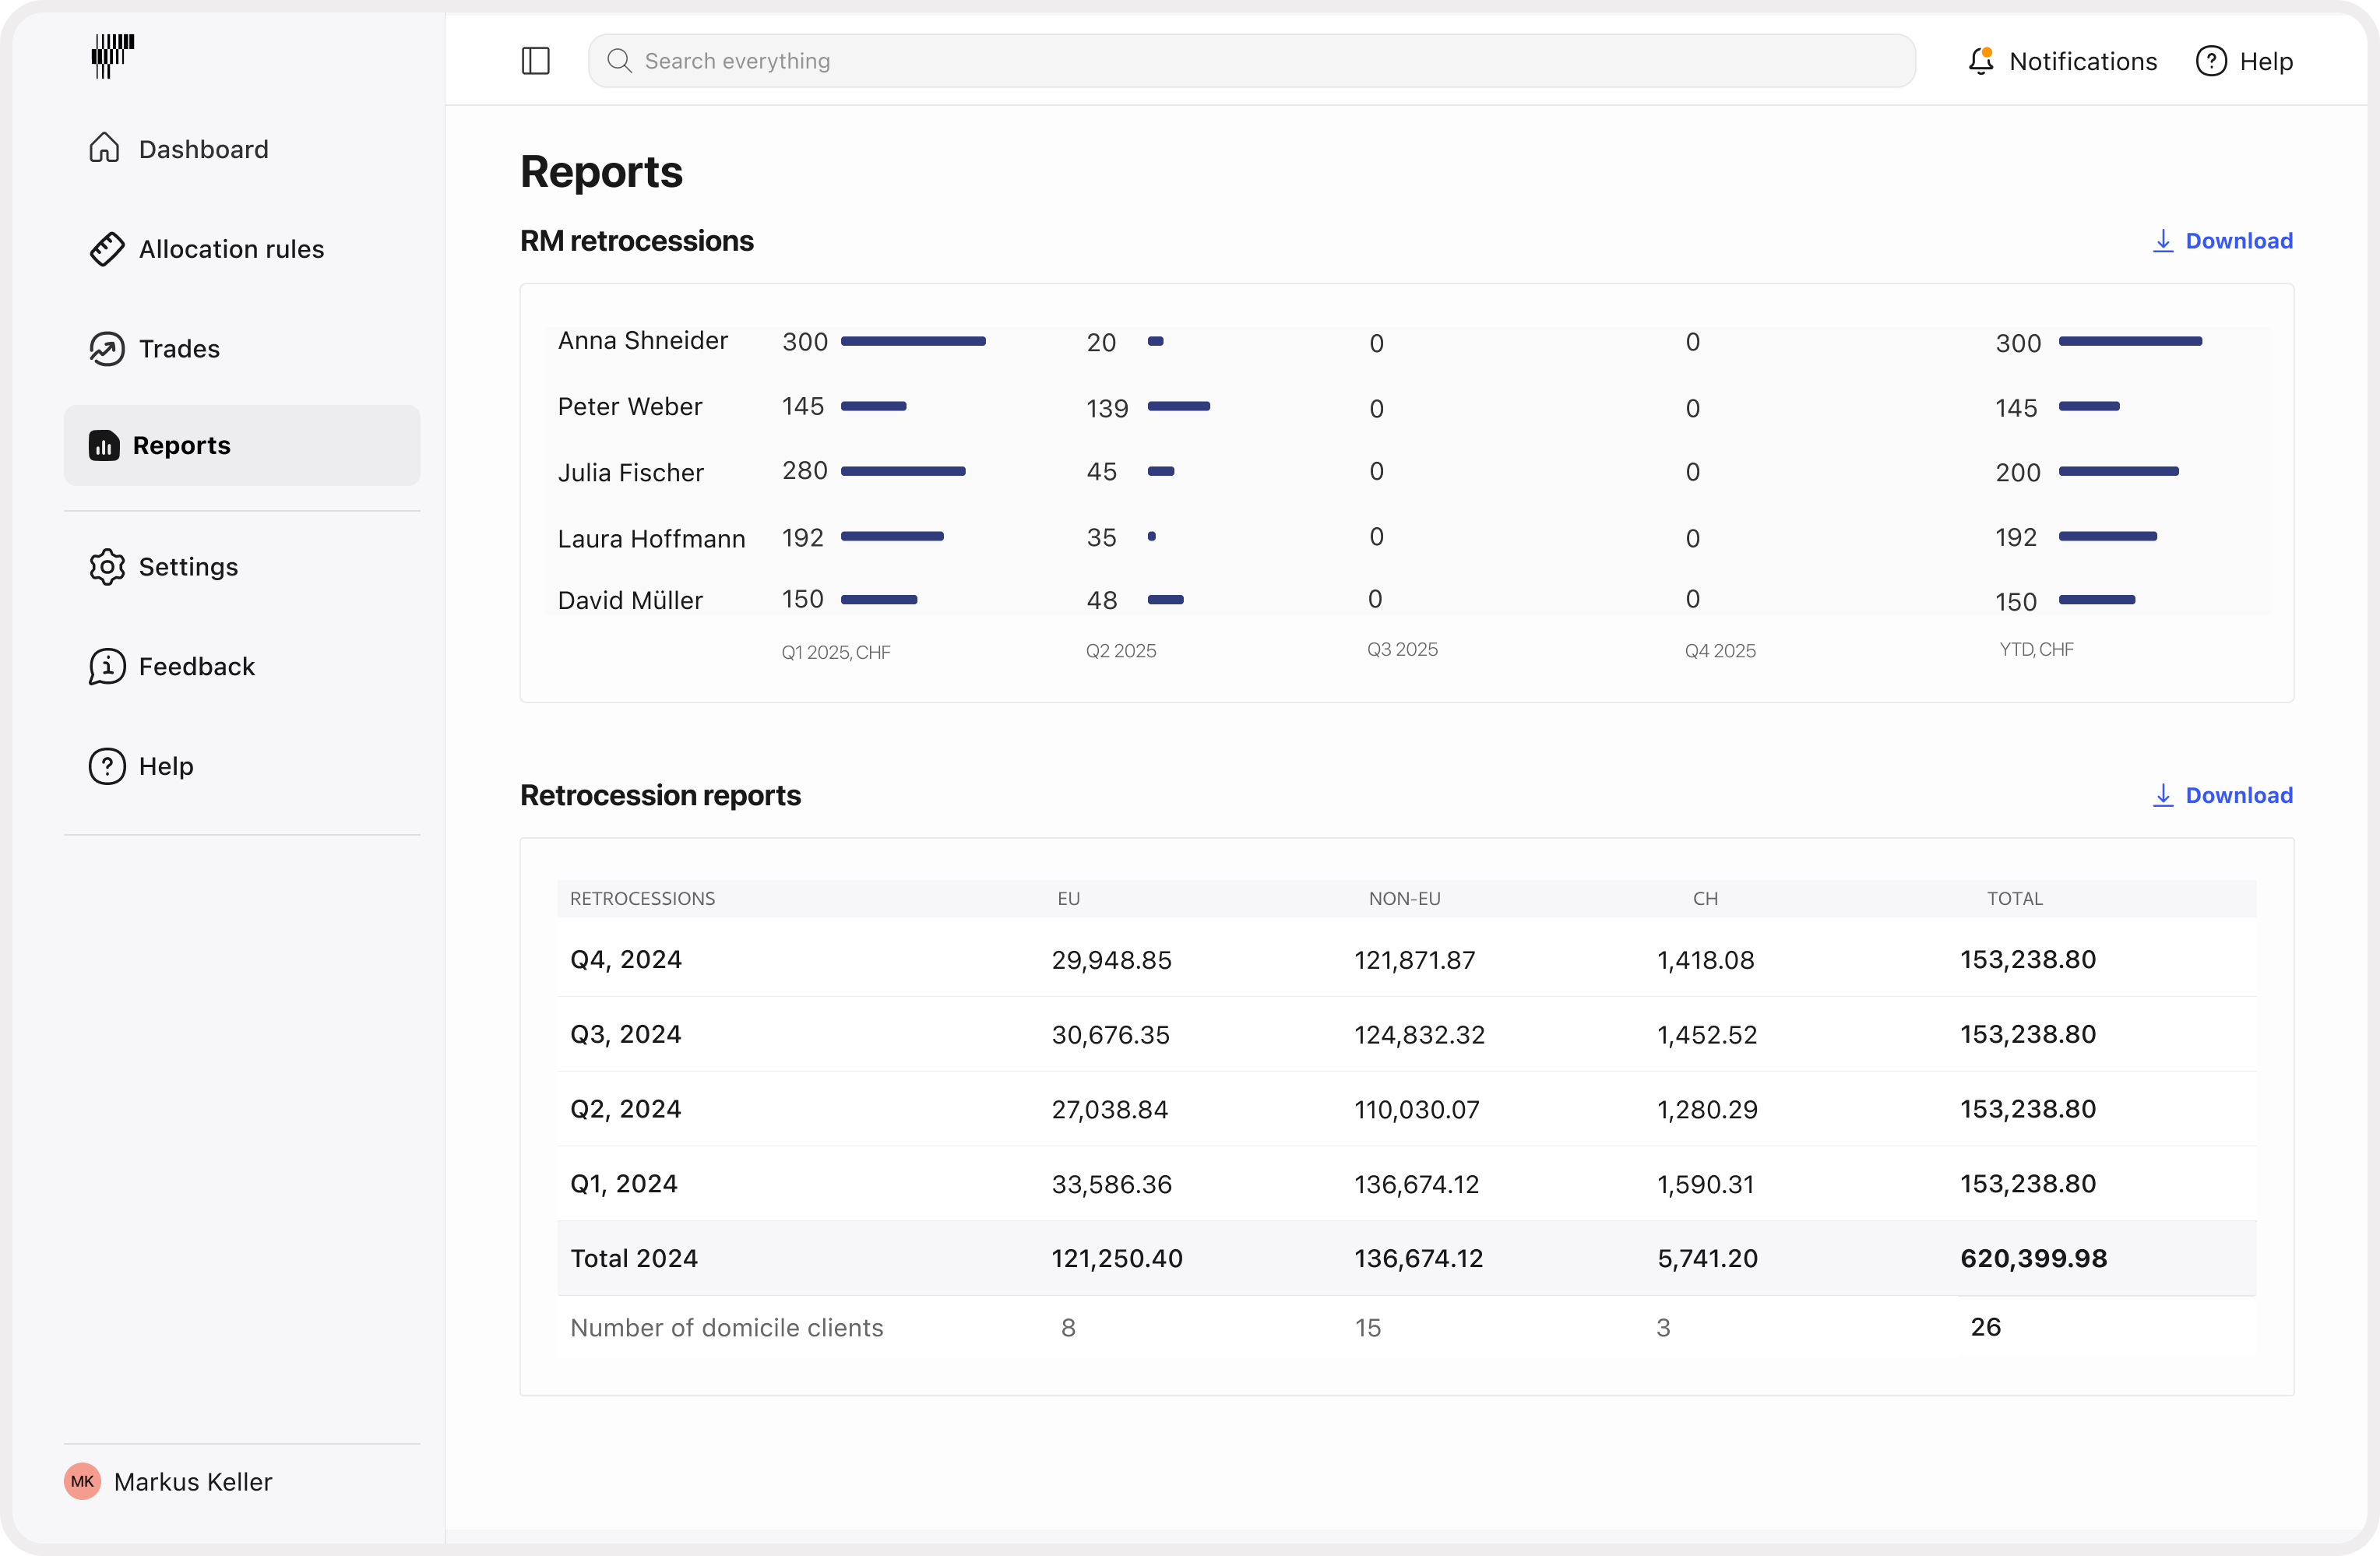Download the RM retrocessions report

pos(2222,240)
